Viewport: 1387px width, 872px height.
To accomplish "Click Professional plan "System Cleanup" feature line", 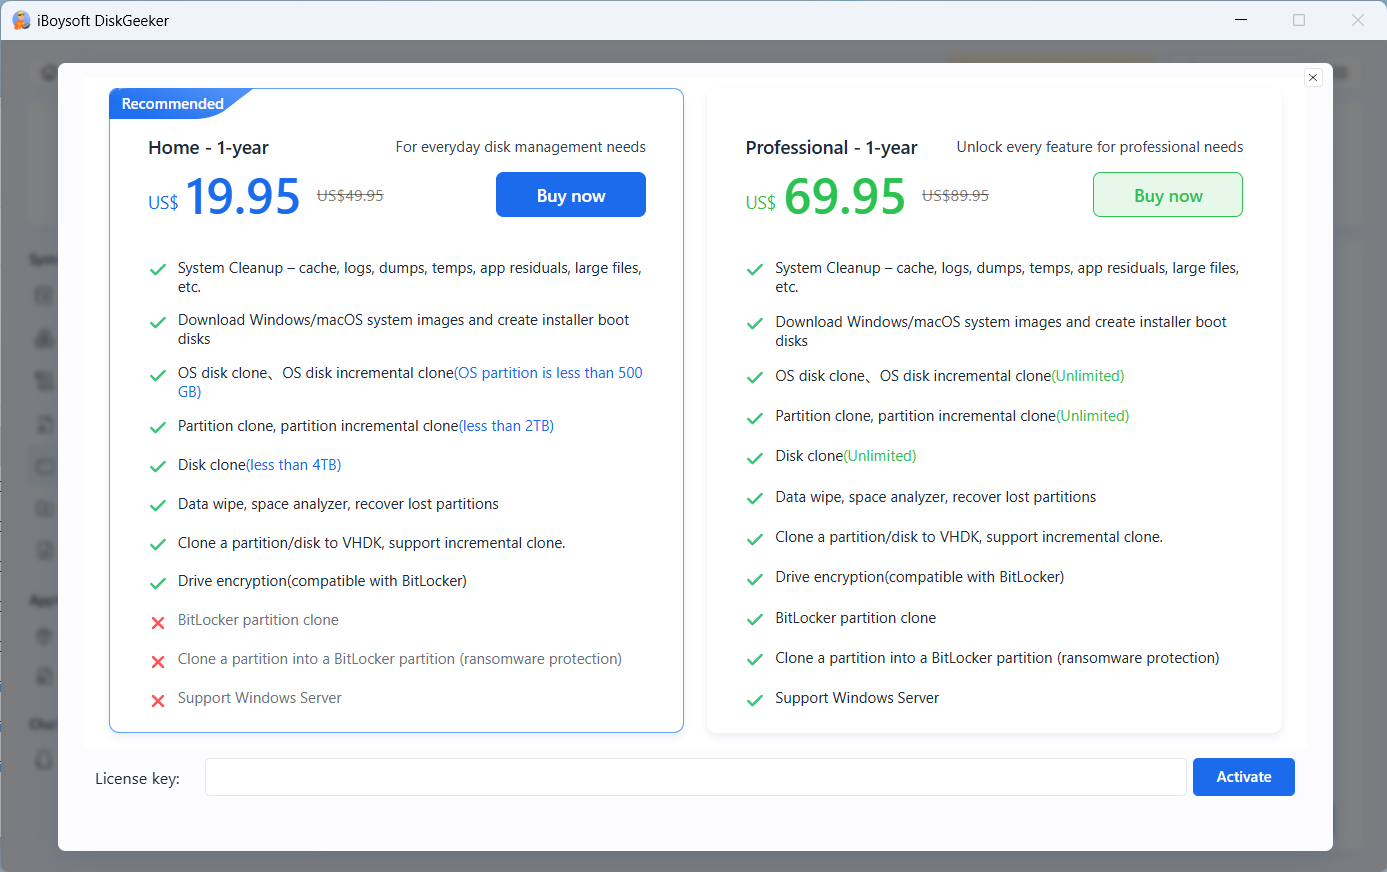I will 1007,277.
